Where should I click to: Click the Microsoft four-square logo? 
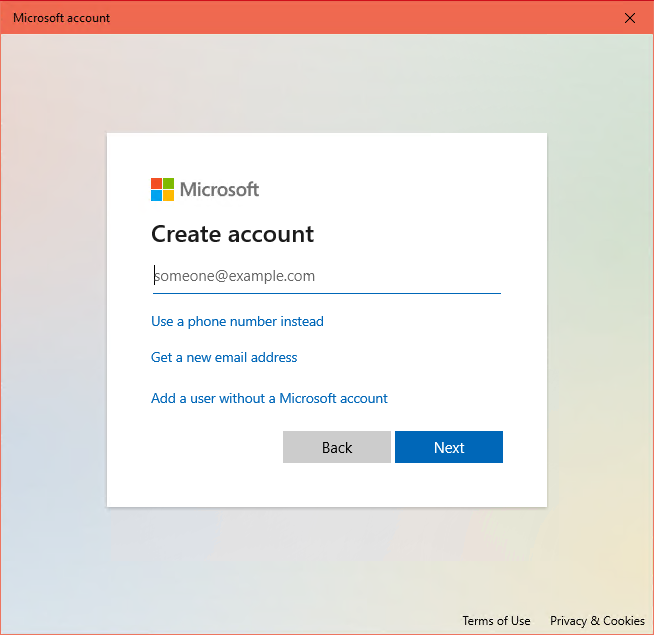[x=162, y=189]
